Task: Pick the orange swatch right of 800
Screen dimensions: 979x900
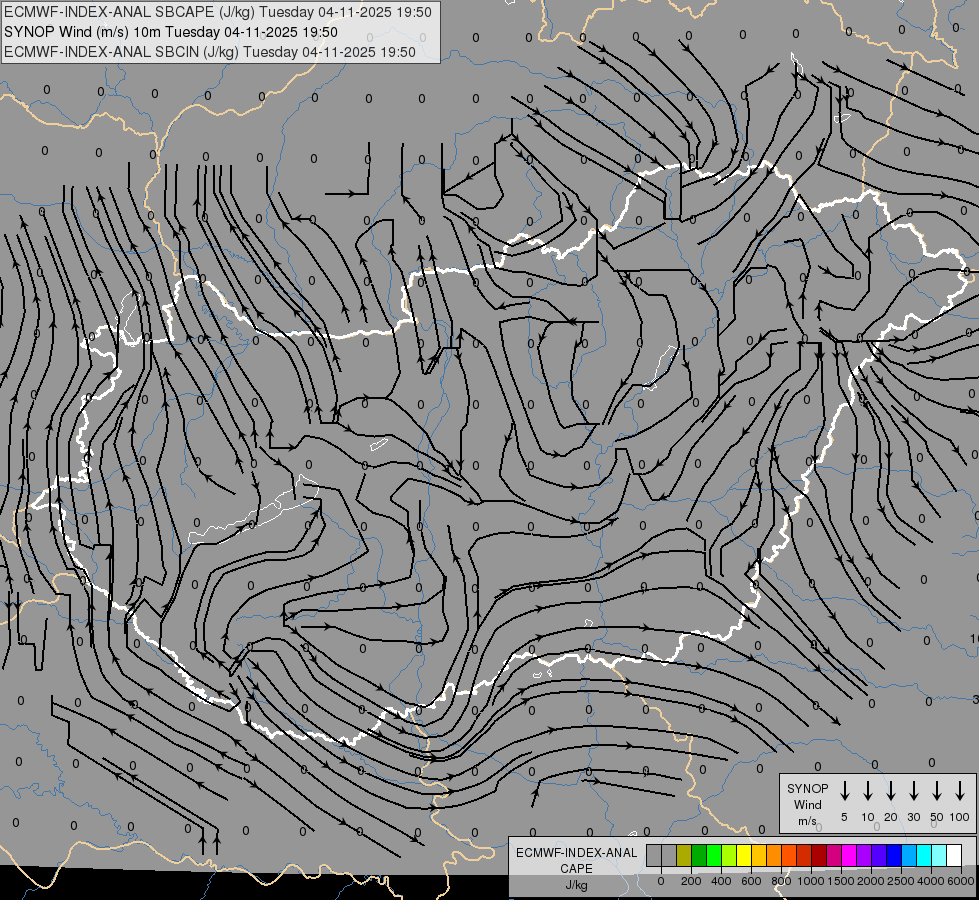Action: click(x=789, y=855)
